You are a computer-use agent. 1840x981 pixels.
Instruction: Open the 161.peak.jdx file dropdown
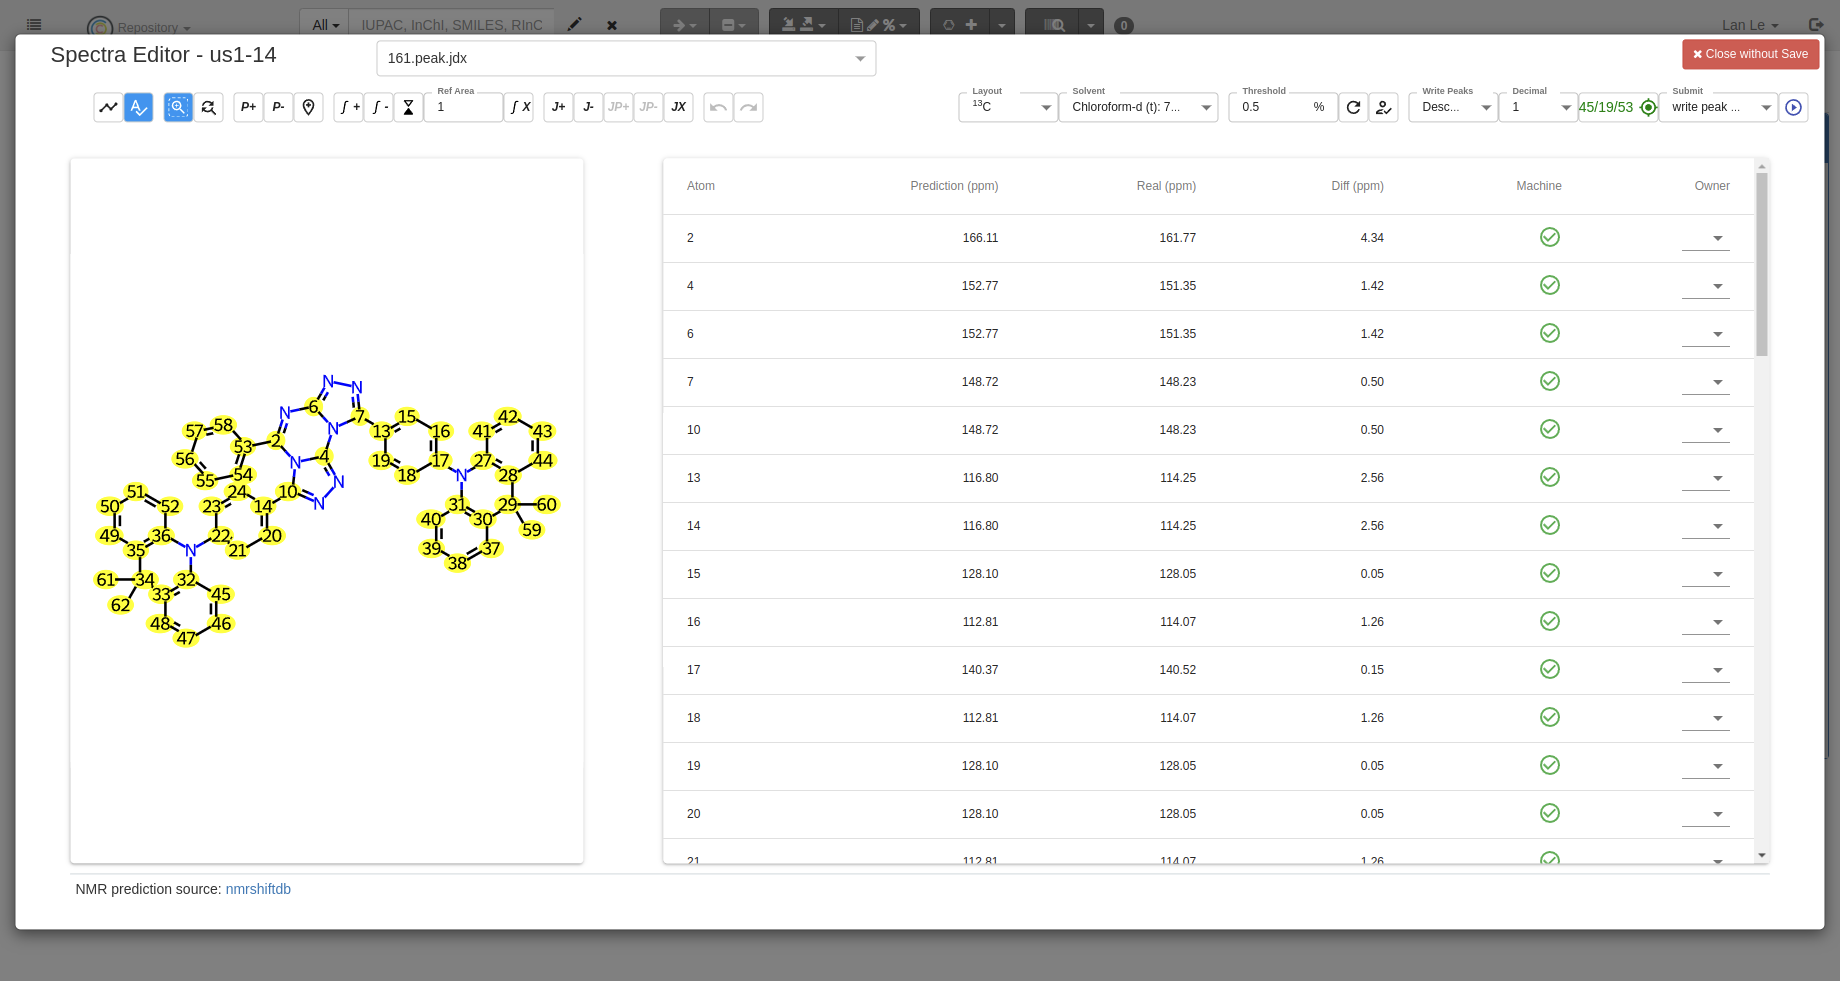point(626,58)
